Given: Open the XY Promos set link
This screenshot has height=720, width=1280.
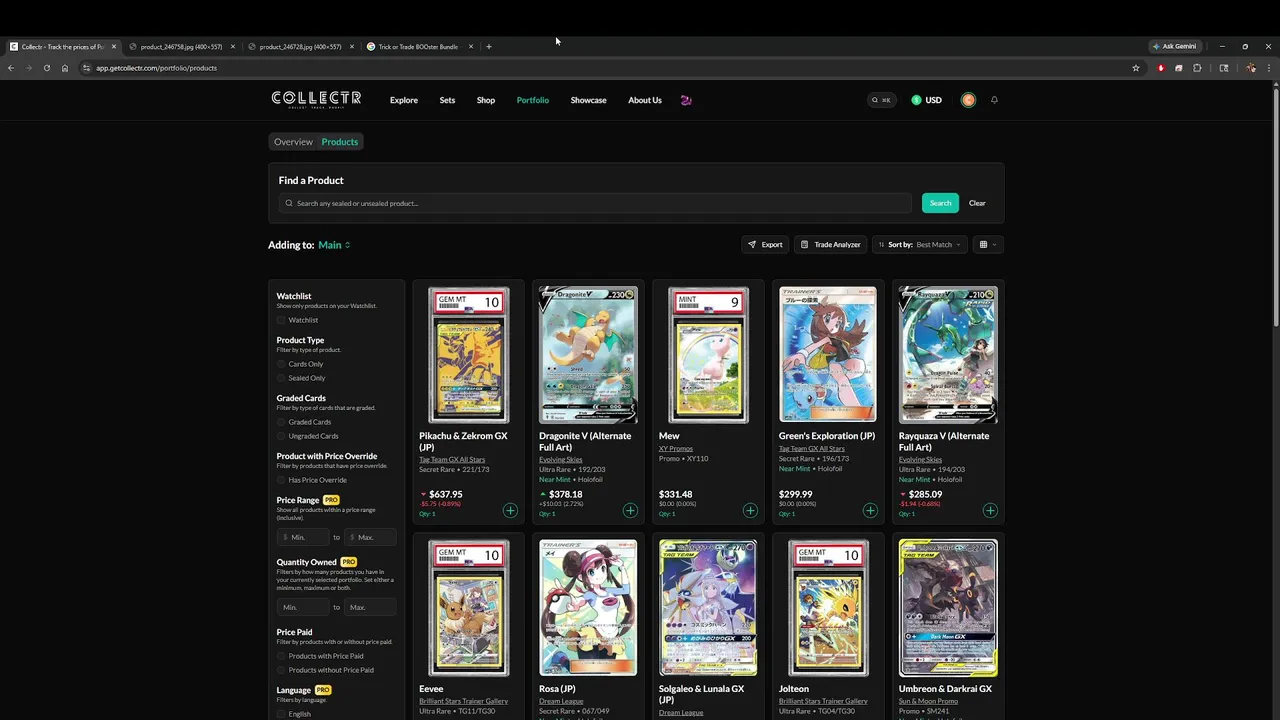Looking at the screenshot, I should (676, 449).
